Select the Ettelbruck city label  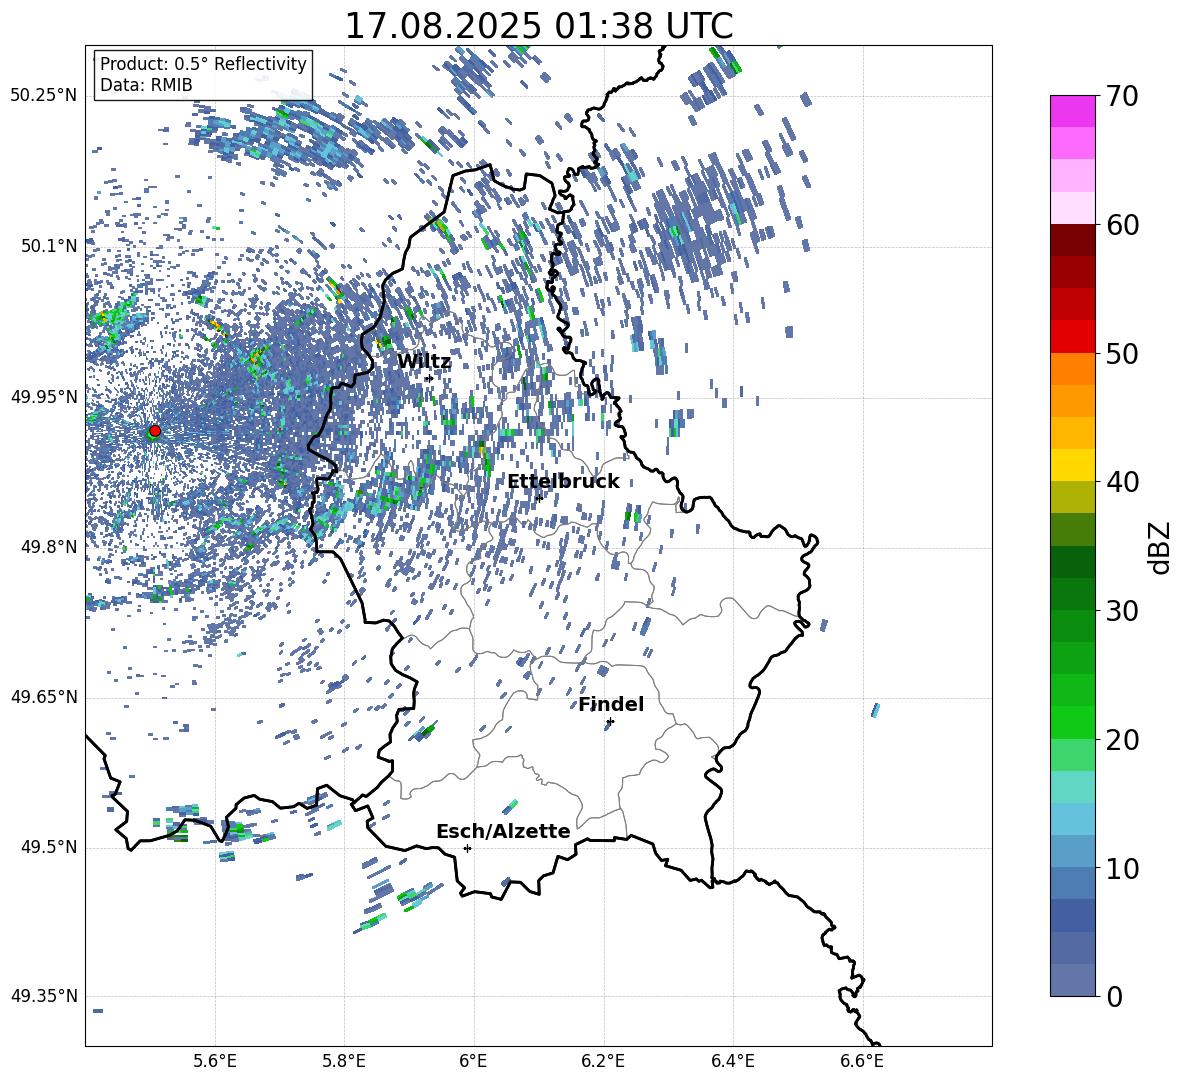coord(563,481)
